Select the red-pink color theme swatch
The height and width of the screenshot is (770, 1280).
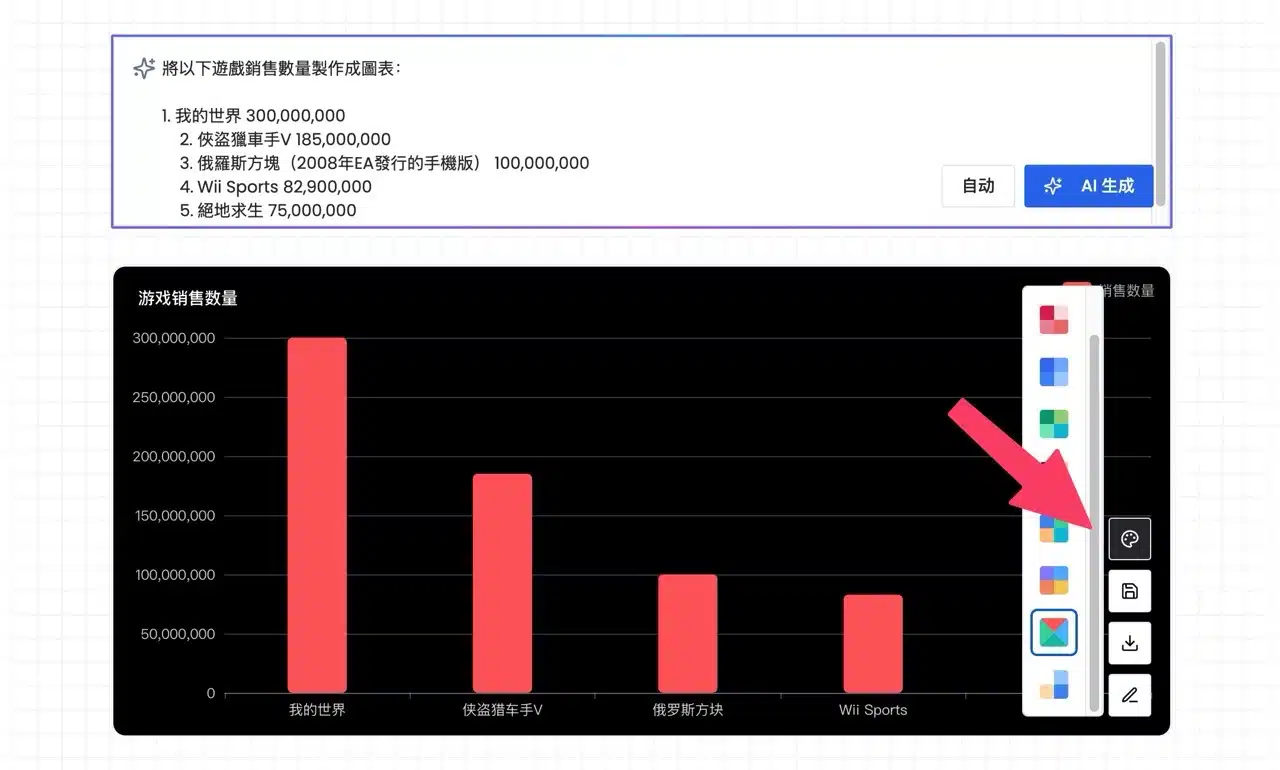[1054, 320]
